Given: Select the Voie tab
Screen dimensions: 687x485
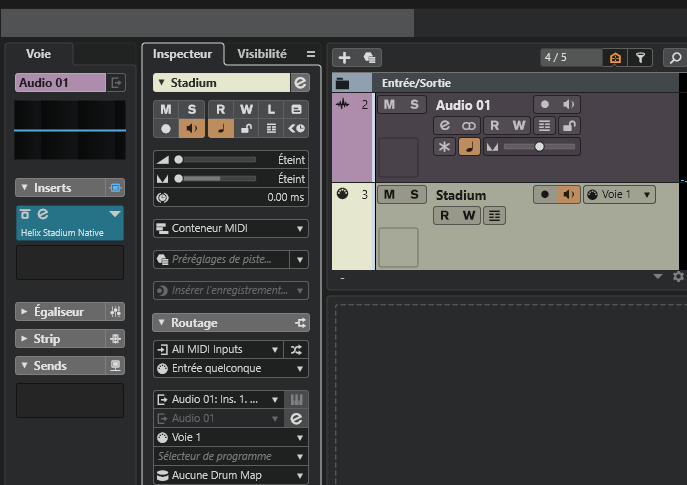Looking at the screenshot, I should click(39, 54).
